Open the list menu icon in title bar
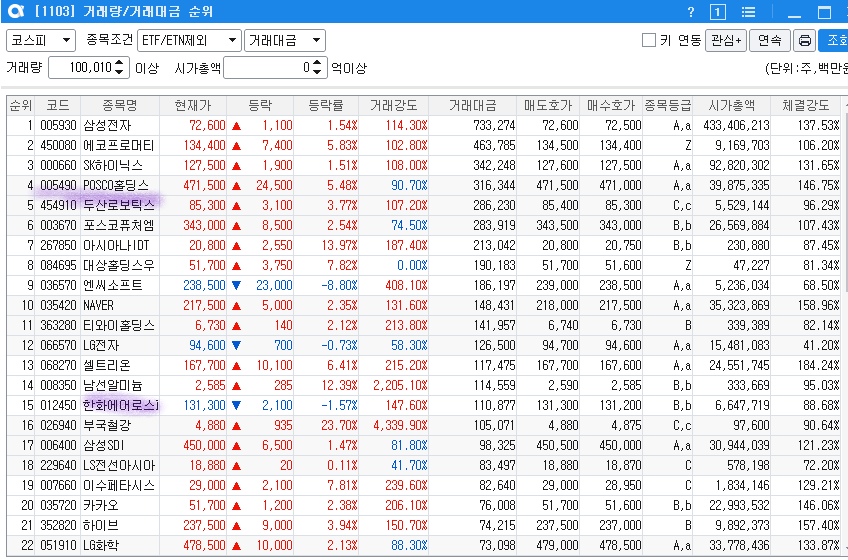848x560 pixels. 748,12
